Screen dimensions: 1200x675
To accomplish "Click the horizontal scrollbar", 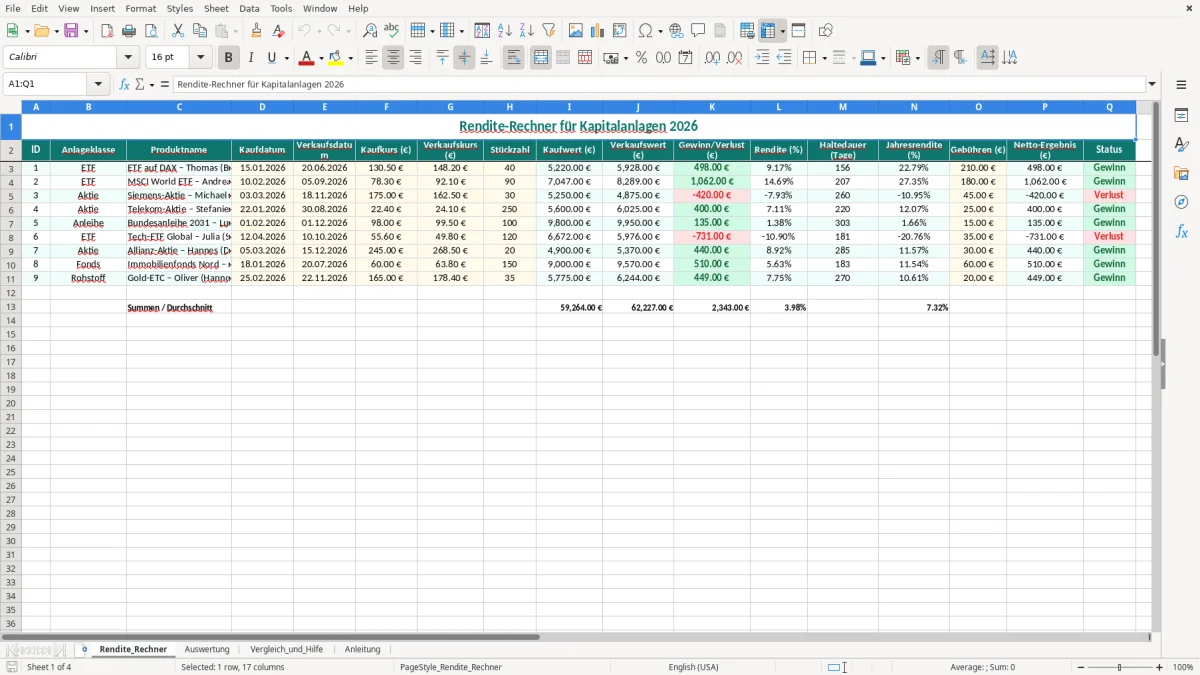I will (x=271, y=636).
